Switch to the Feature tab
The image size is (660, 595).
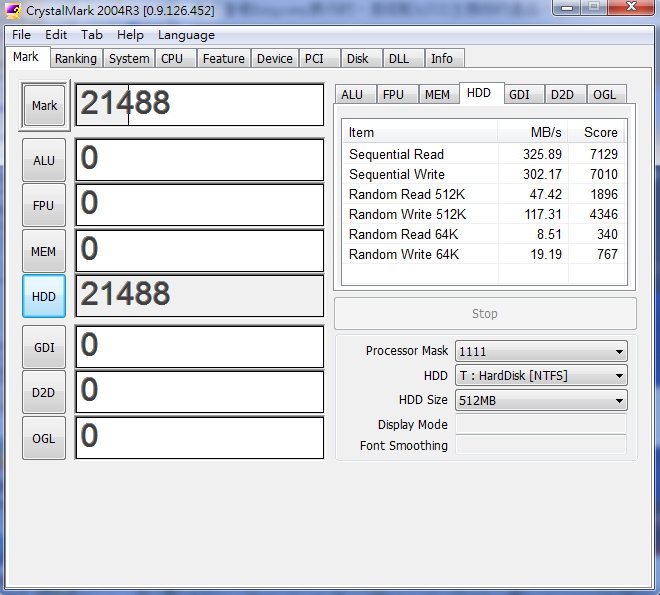pos(224,58)
